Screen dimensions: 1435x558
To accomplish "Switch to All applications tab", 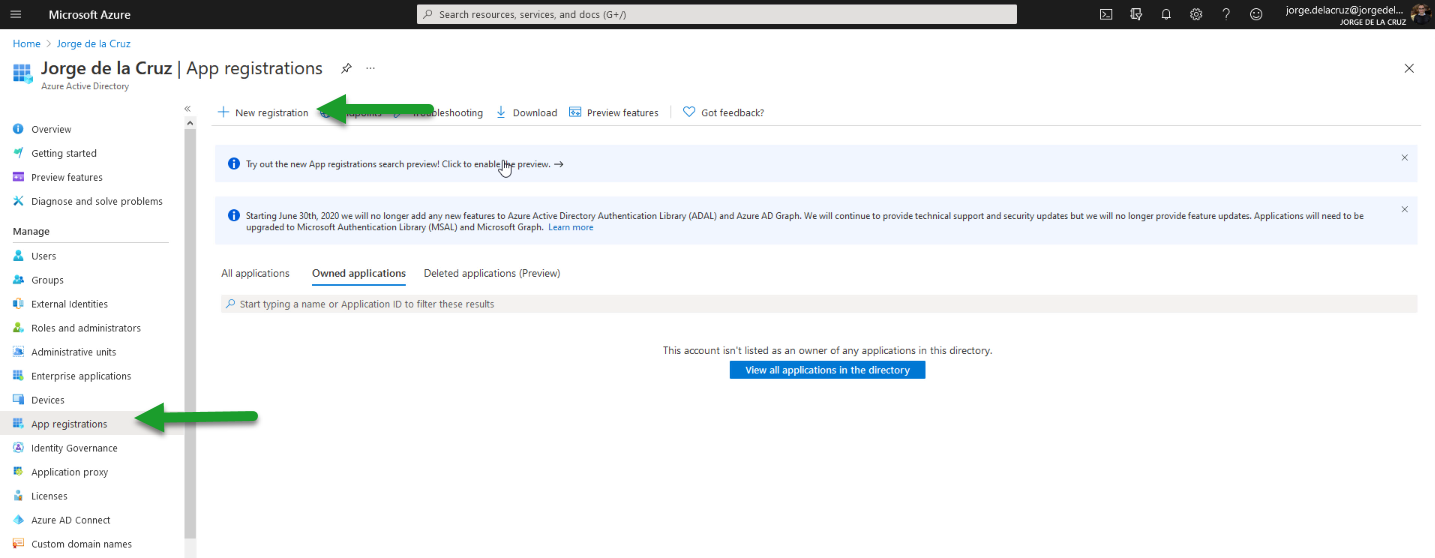I will [x=255, y=273].
